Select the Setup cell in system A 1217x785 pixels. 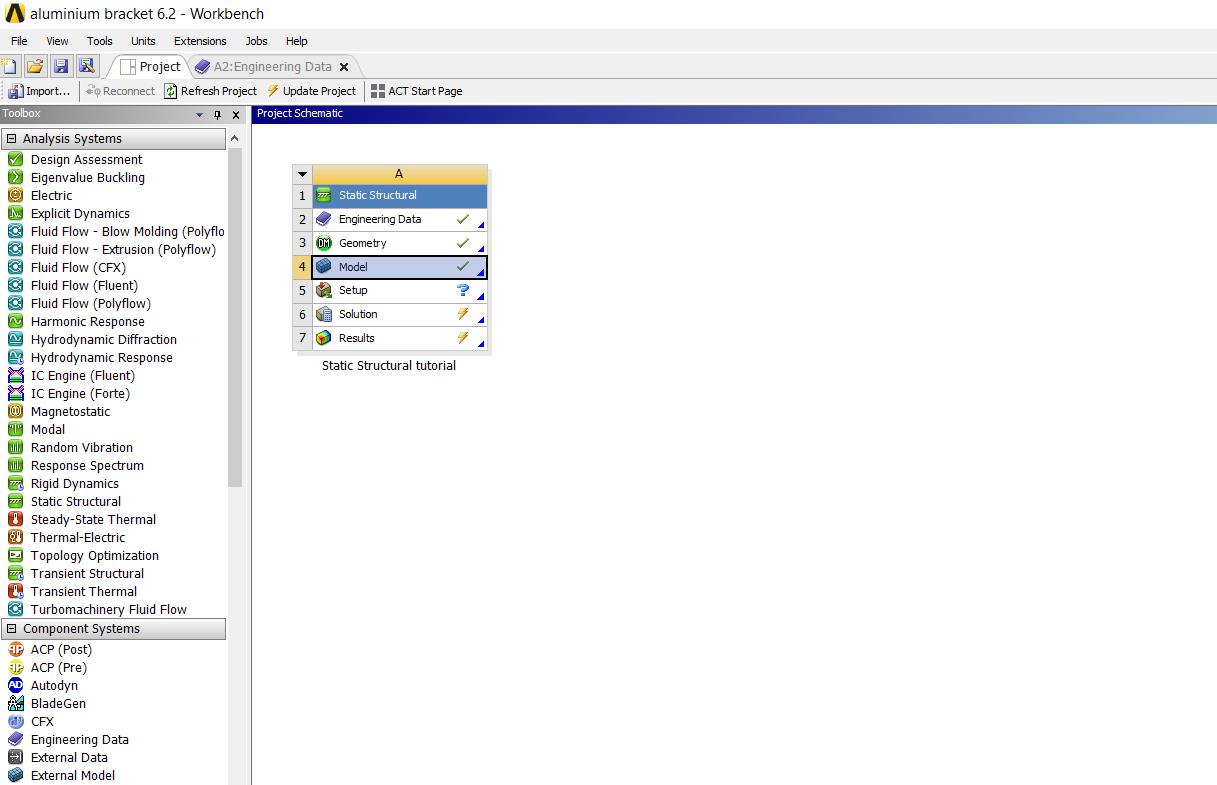click(x=400, y=290)
